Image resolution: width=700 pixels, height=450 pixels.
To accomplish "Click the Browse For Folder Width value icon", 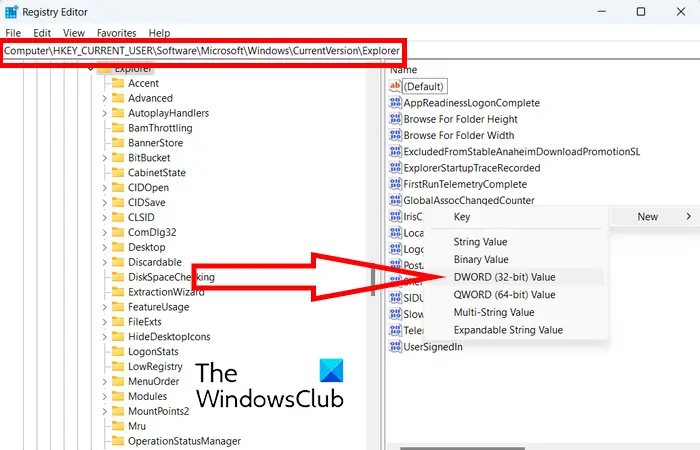I will (395, 135).
